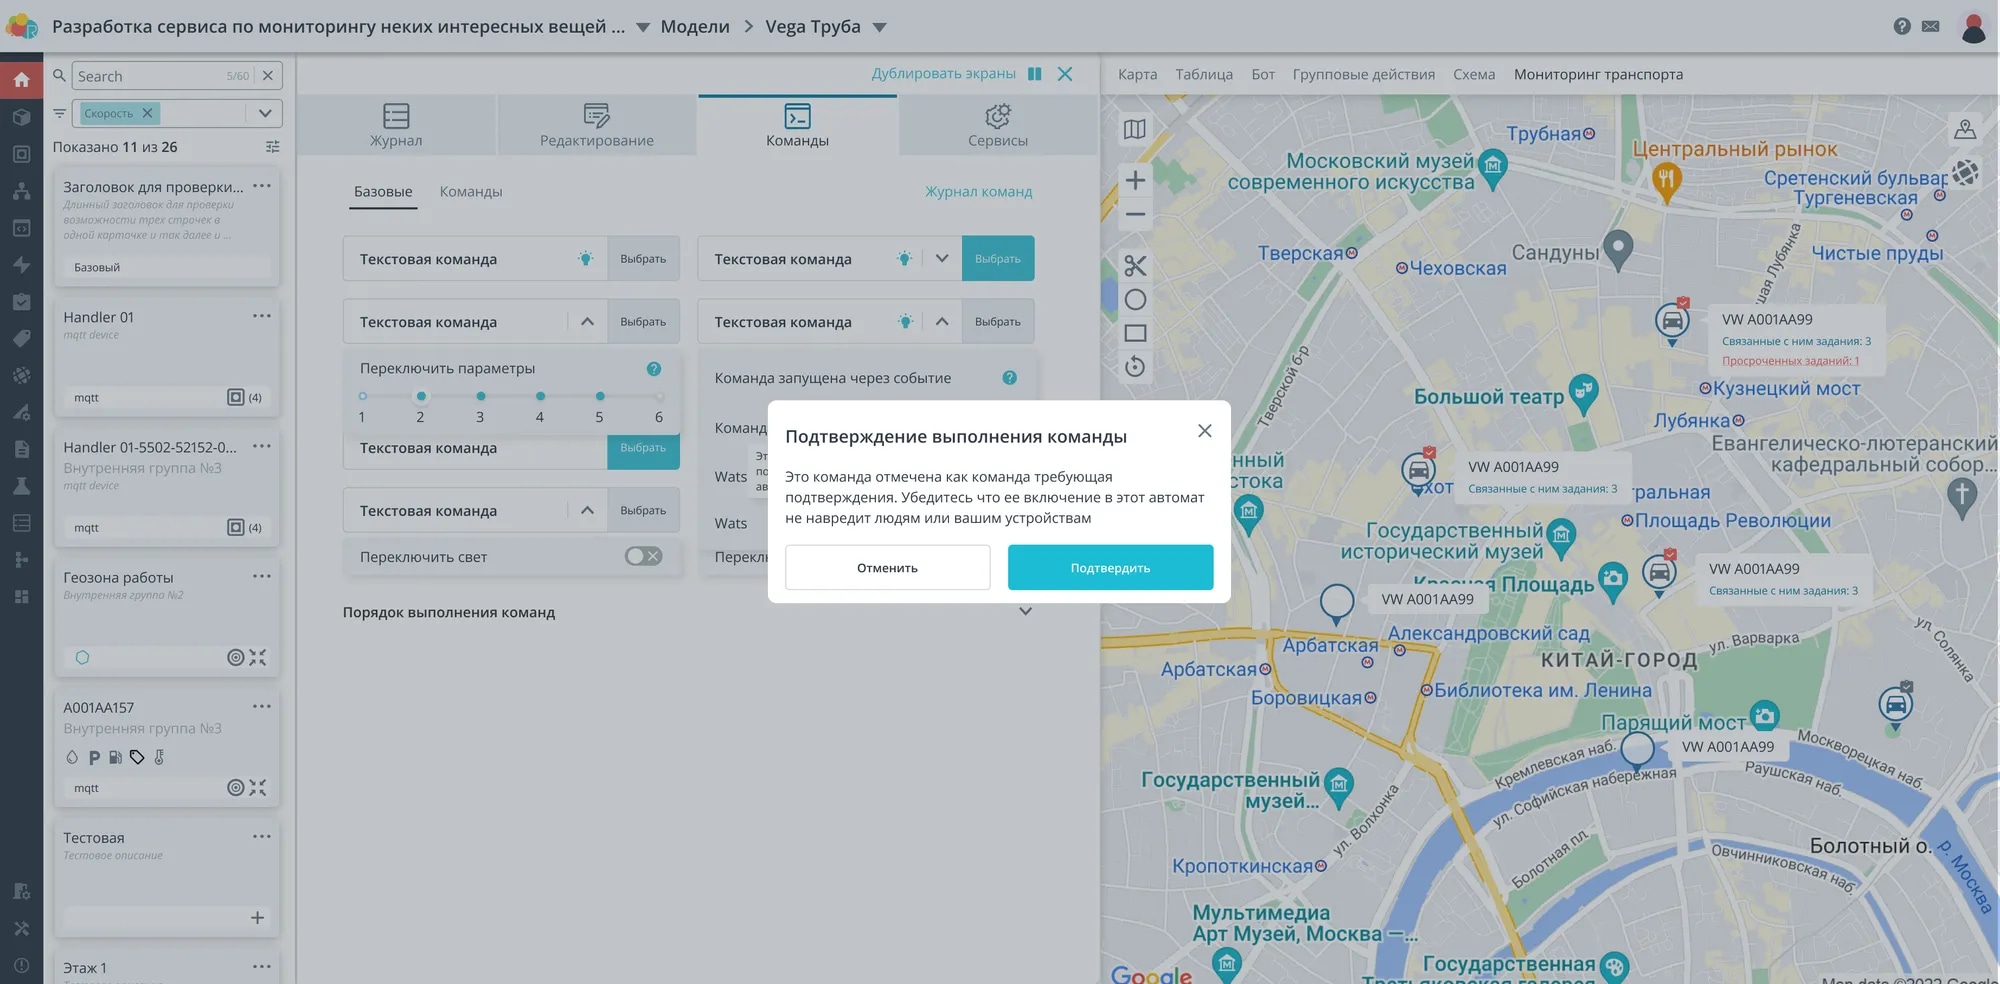The height and width of the screenshot is (984, 2000).
Task: Open the help question mark icon in header
Action: point(1901,26)
